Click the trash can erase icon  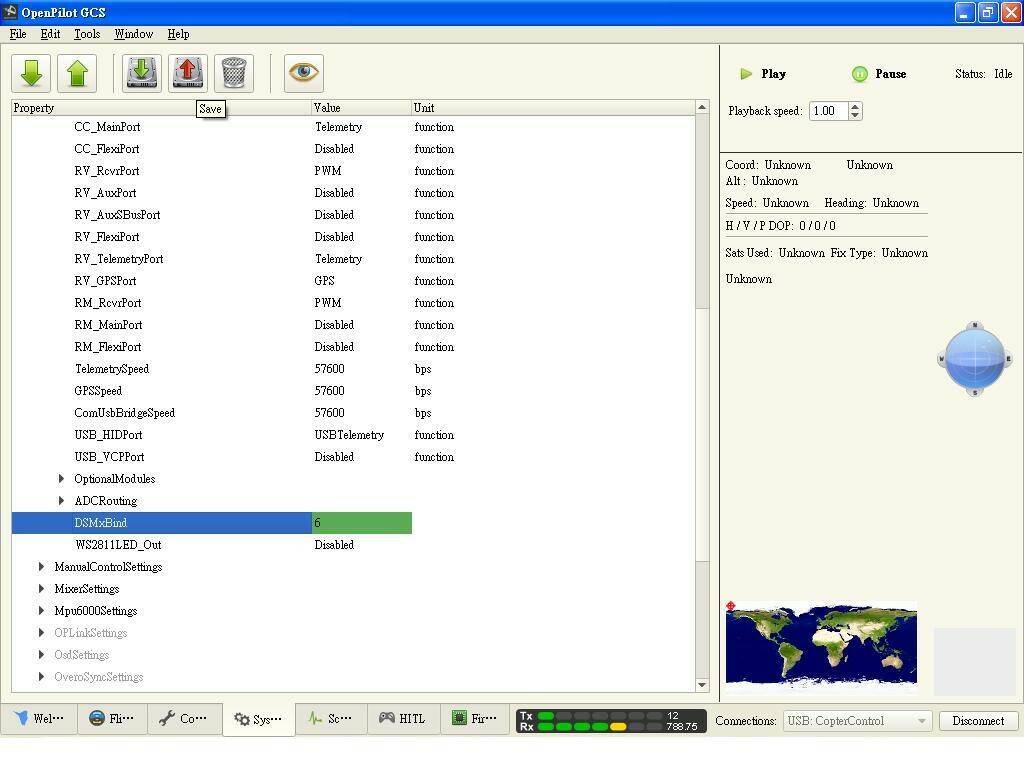coord(234,73)
